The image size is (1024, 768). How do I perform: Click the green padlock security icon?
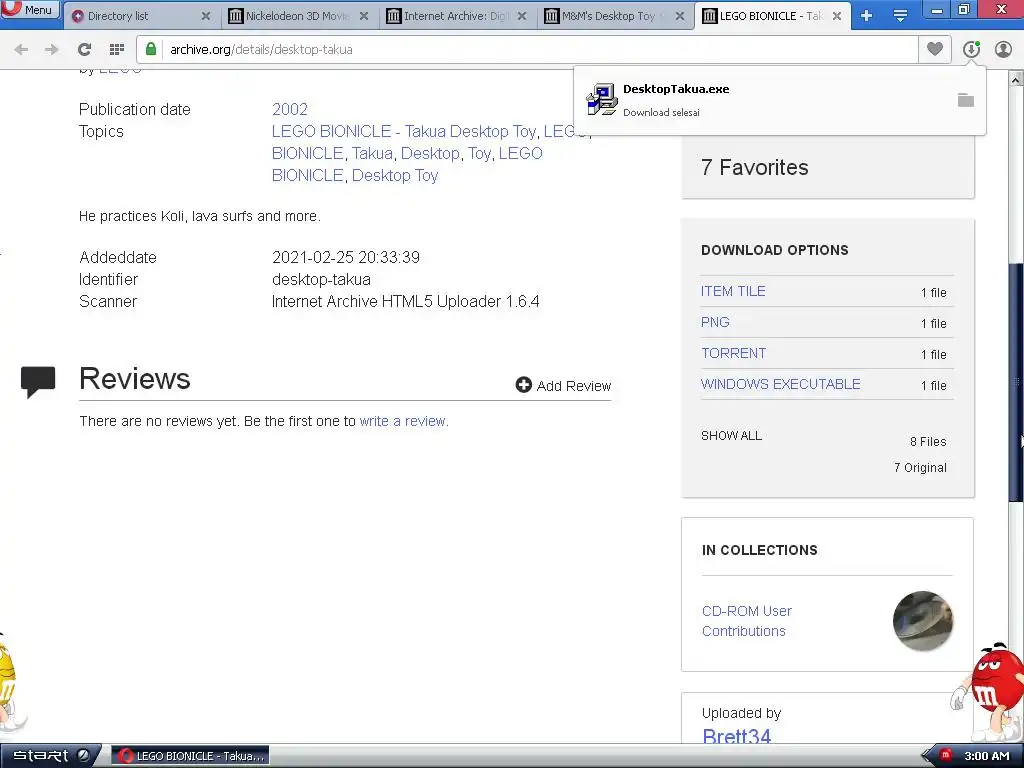click(151, 49)
